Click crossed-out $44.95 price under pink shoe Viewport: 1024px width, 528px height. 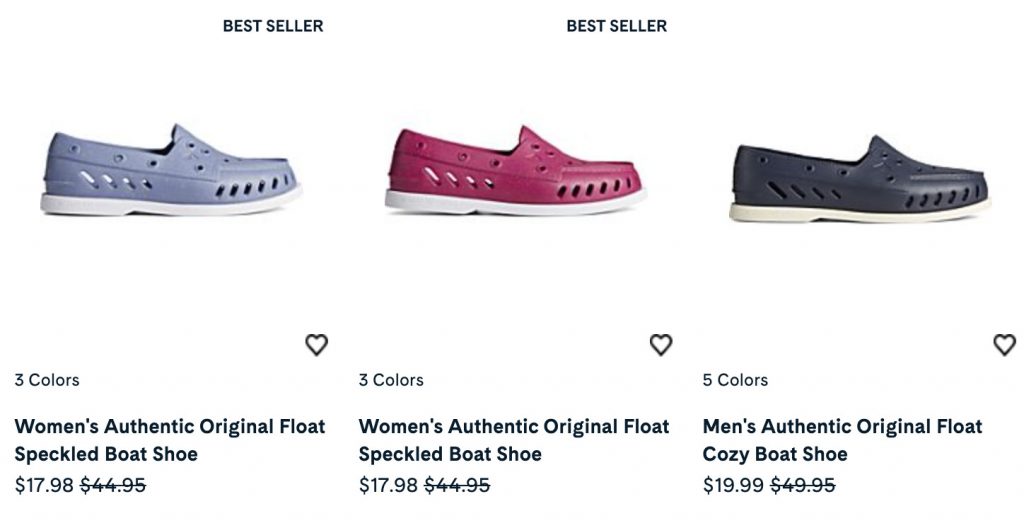[457, 485]
